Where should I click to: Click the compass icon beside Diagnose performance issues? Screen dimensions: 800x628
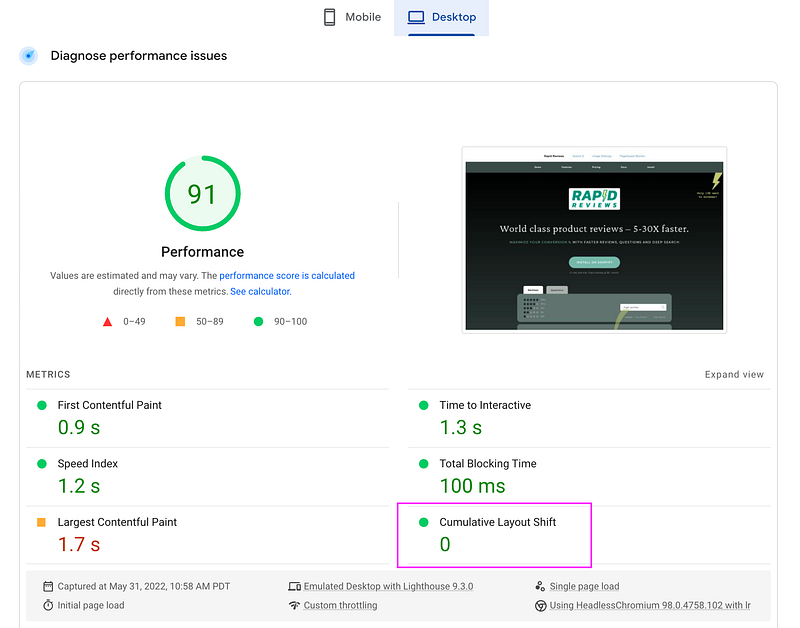pos(29,56)
